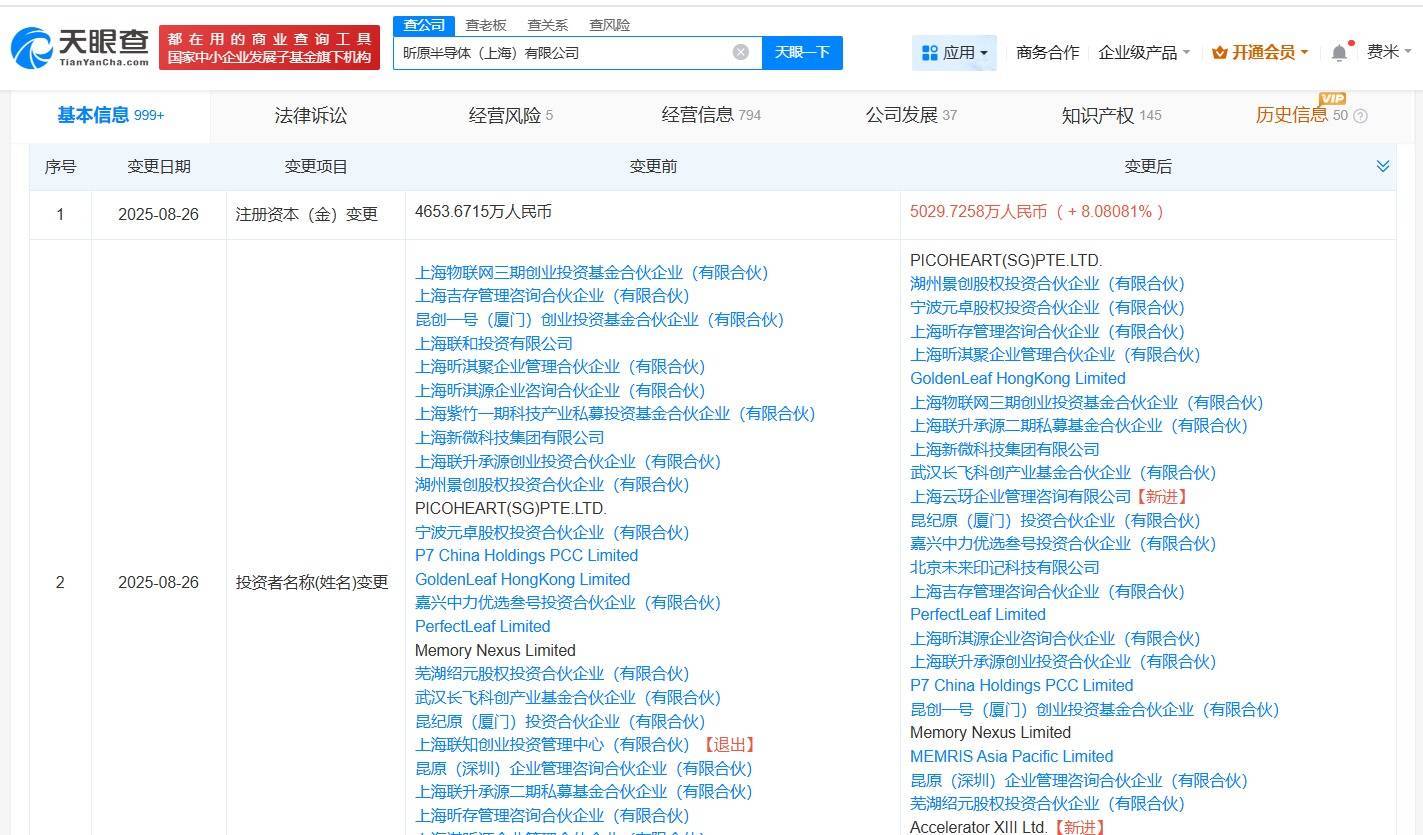The height and width of the screenshot is (835, 1423).
Task: Open the 商务合作 link
Action: pos(1047,52)
